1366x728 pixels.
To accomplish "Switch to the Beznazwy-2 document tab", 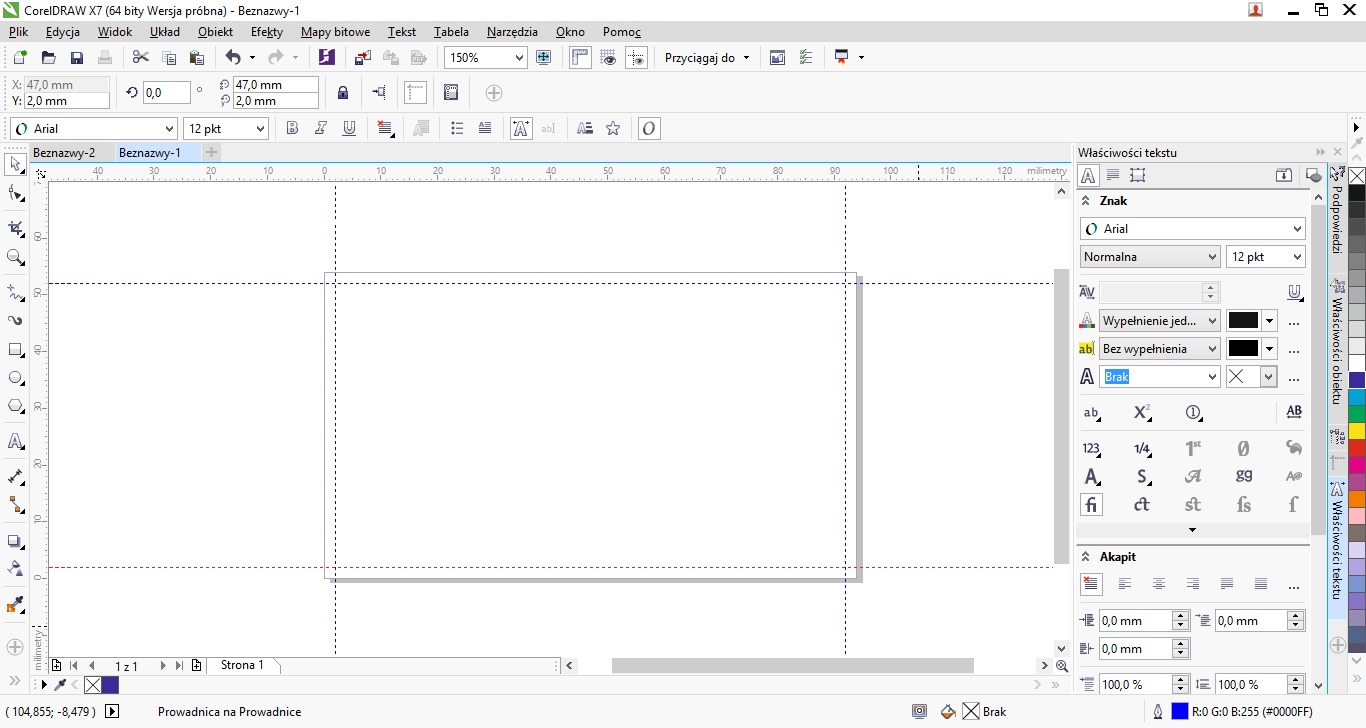I will (64, 153).
